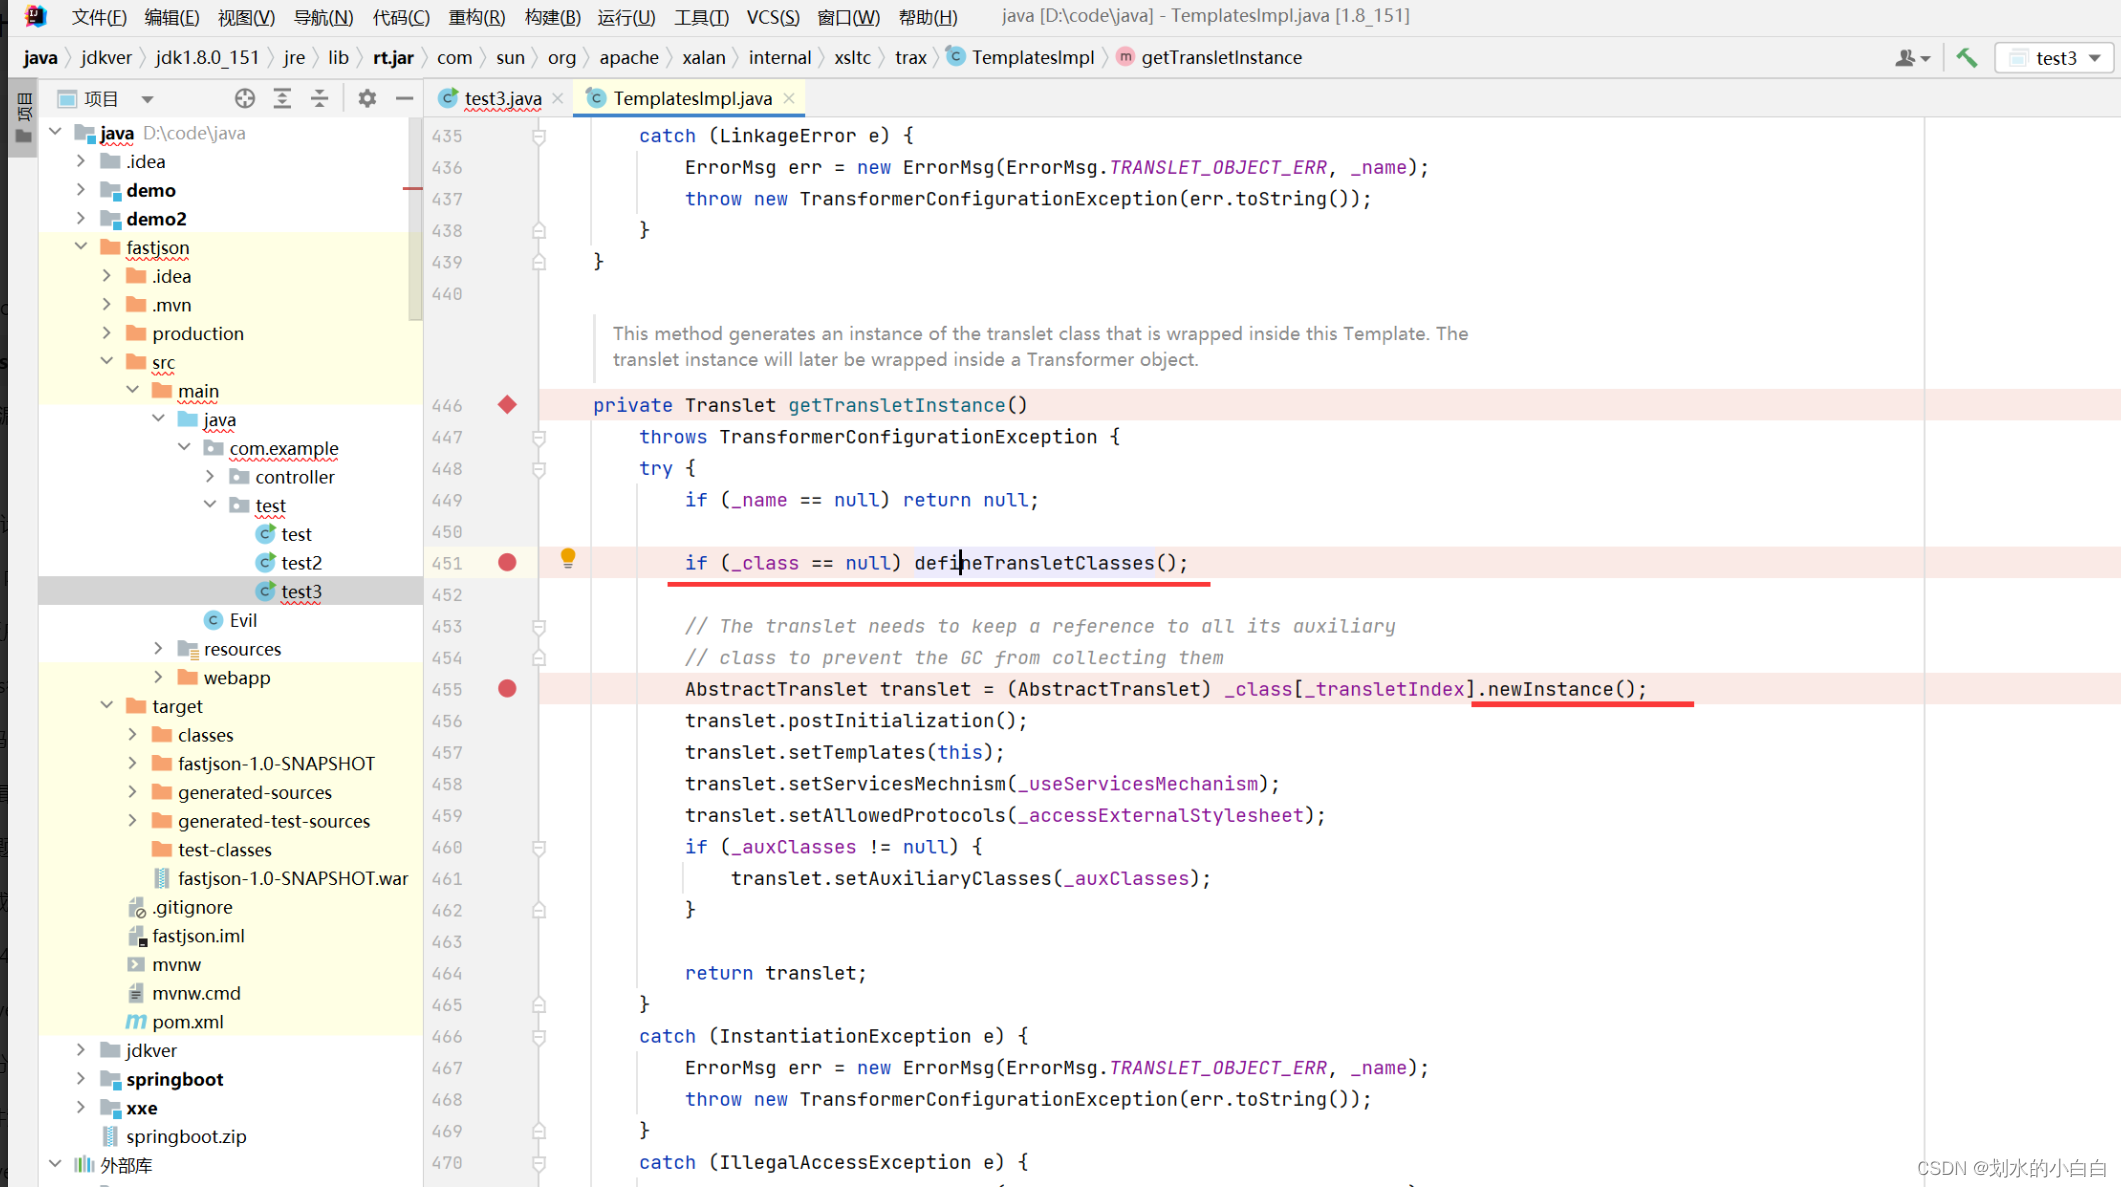The width and height of the screenshot is (2121, 1187).
Task: Click the yellow lightbulb intention icon
Action: pos(568,557)
